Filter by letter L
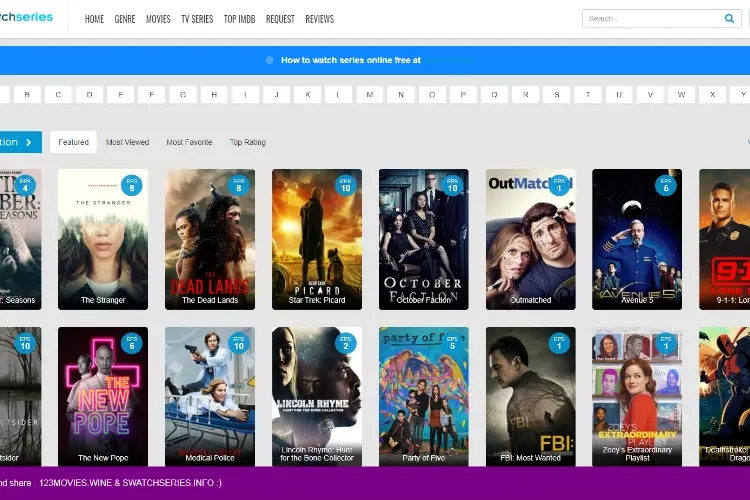The image size is (750, 500). 339,95
